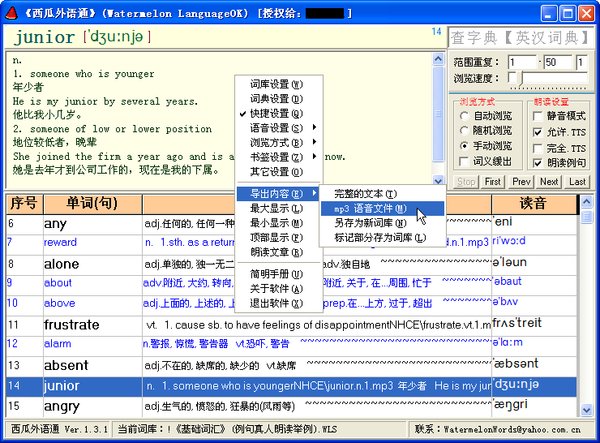Select 随机浏览 browsing mode

[x=464, y=131]
